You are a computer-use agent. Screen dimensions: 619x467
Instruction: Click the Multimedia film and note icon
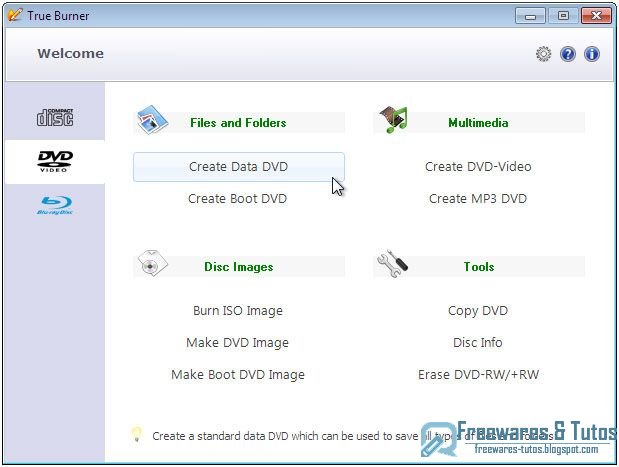(394, 120)
